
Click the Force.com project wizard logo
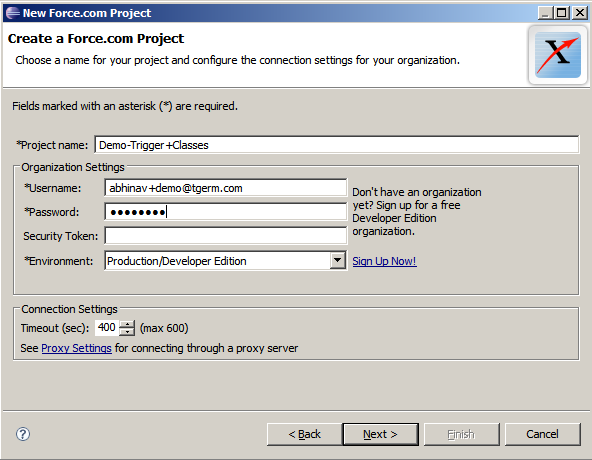coord(558,55)
